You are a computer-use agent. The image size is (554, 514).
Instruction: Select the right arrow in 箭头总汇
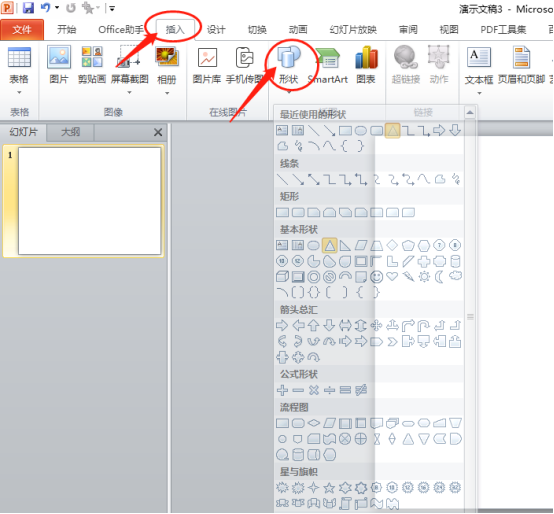(x=282, y=325)
